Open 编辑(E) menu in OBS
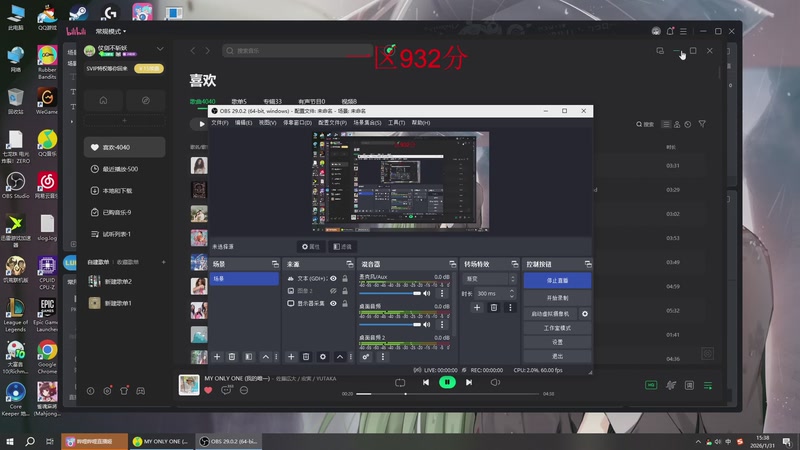Viewport: 800px width, 450px height. (243, 123)
